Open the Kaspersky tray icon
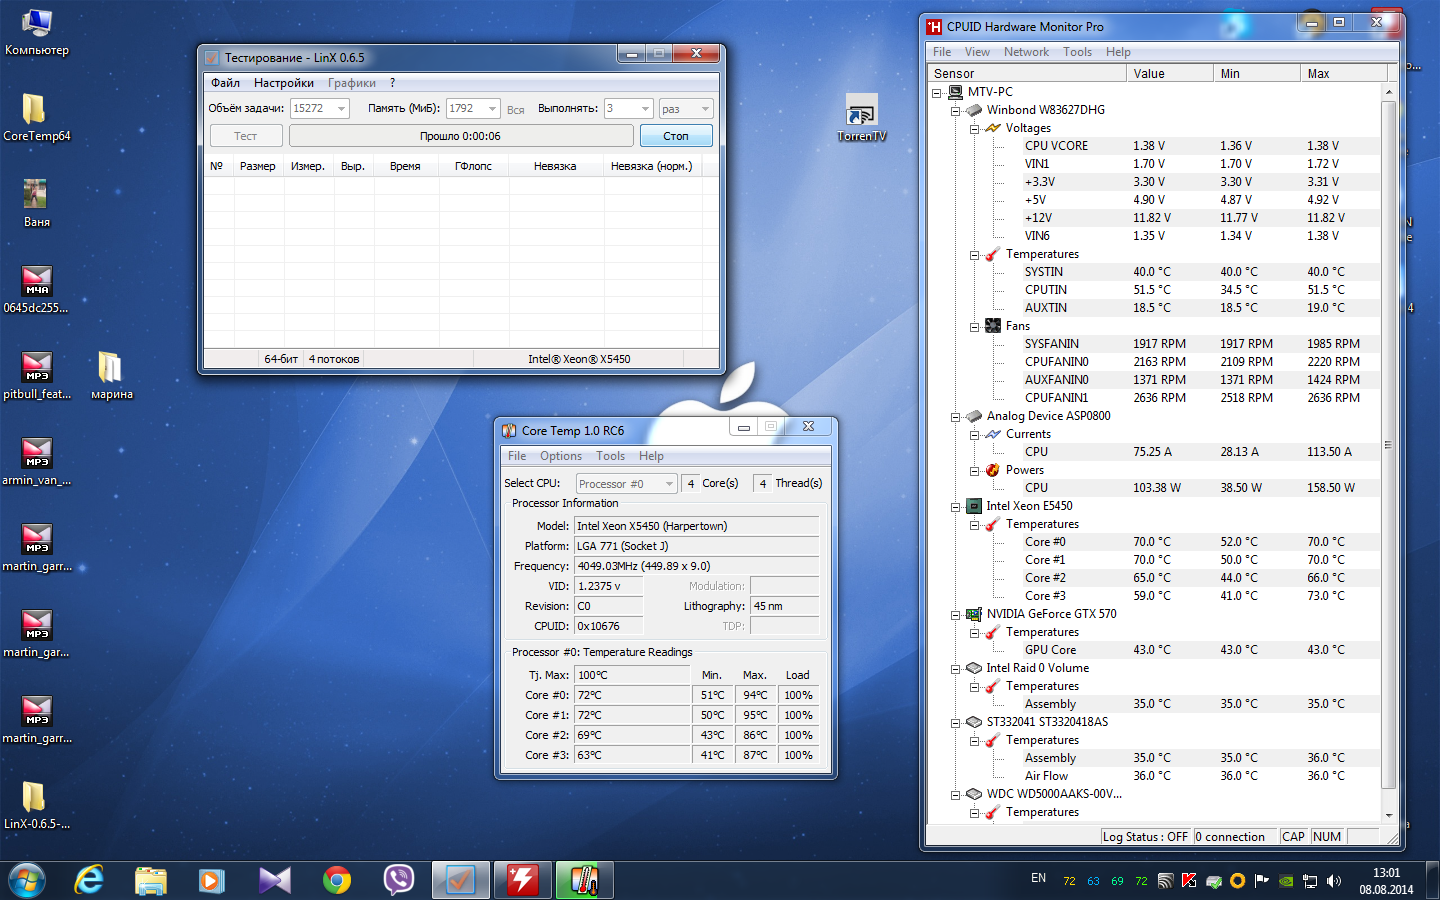Image resolution: width=1440 pixels, height=900 pixels. (x=1189, y=881)
